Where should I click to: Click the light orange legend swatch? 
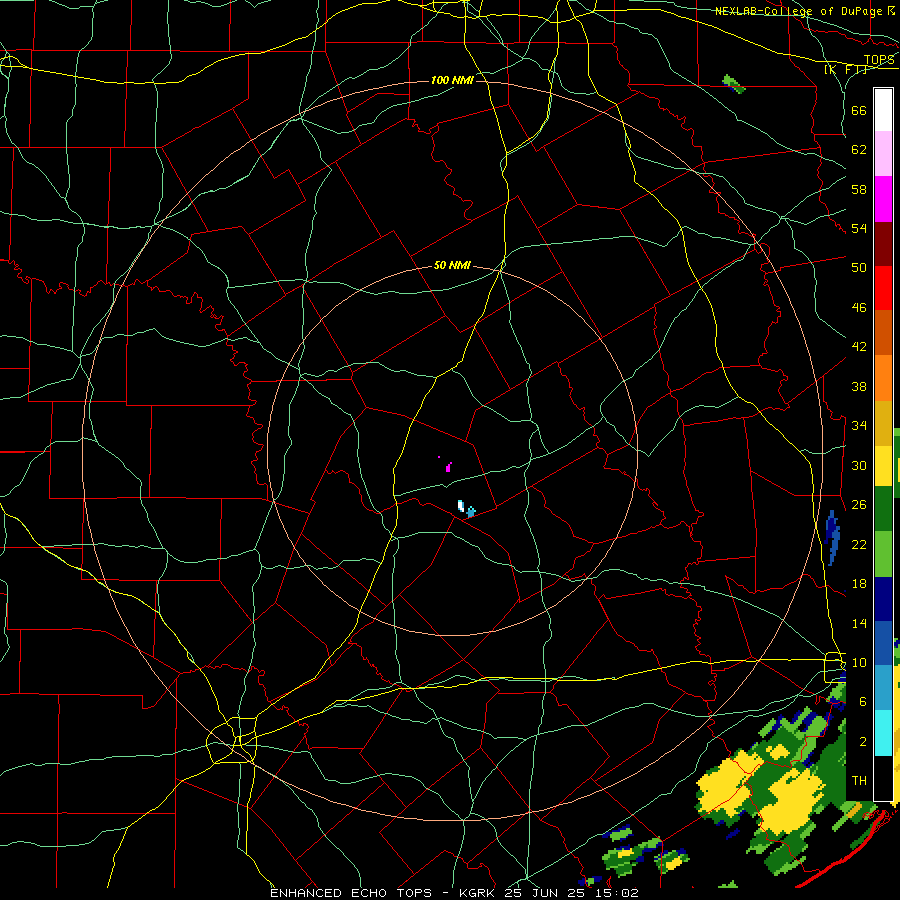click(x=883, y=378)
